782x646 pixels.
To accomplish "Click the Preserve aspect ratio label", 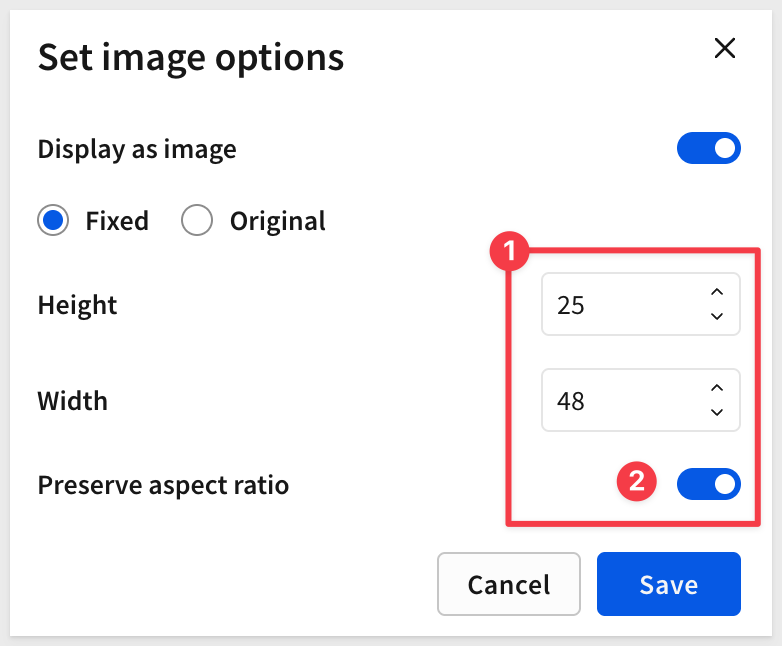I will click(163, 485).
